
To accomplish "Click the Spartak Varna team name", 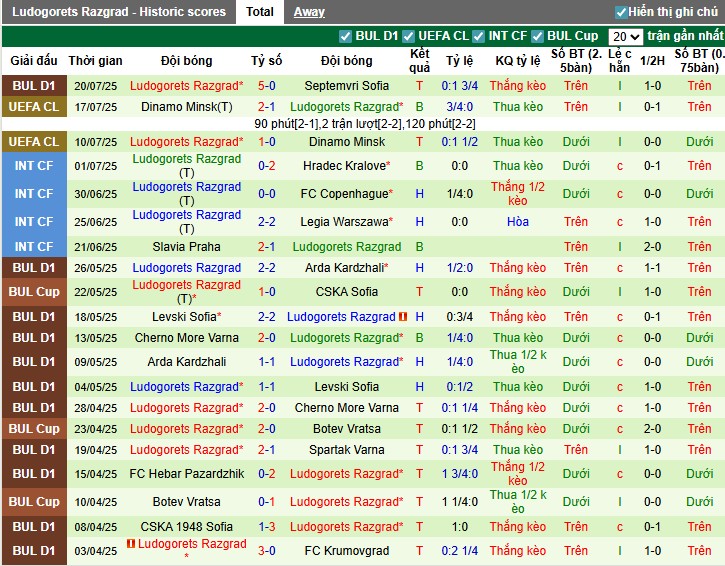I will (x=346, y=449).
